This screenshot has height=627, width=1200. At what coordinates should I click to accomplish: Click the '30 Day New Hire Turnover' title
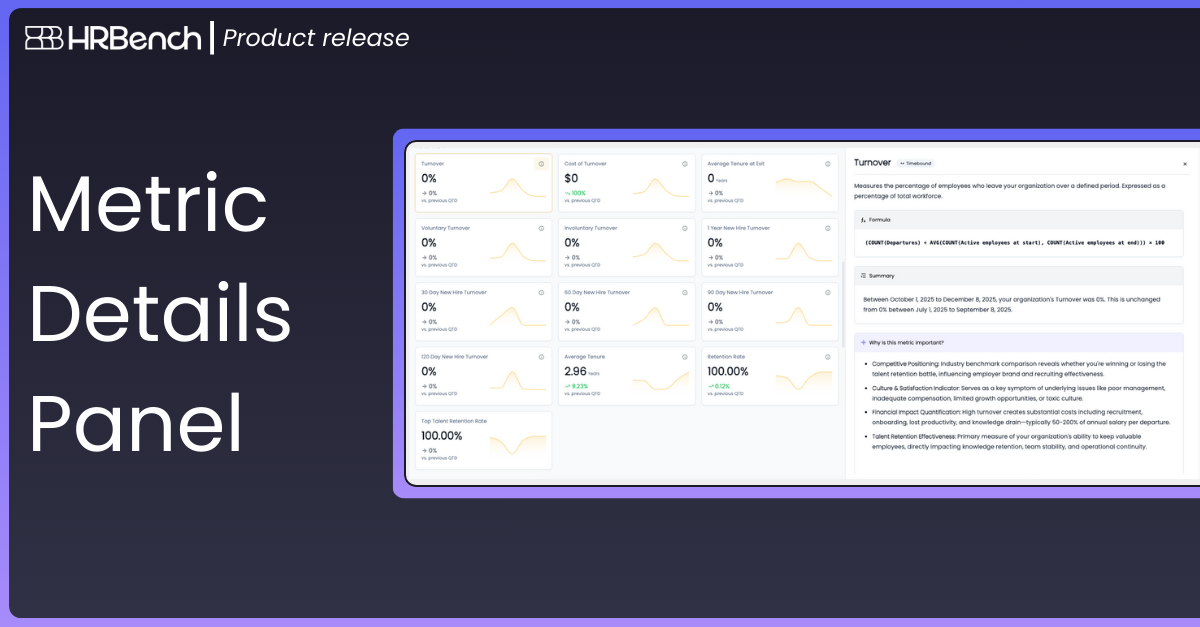[454, 292]
